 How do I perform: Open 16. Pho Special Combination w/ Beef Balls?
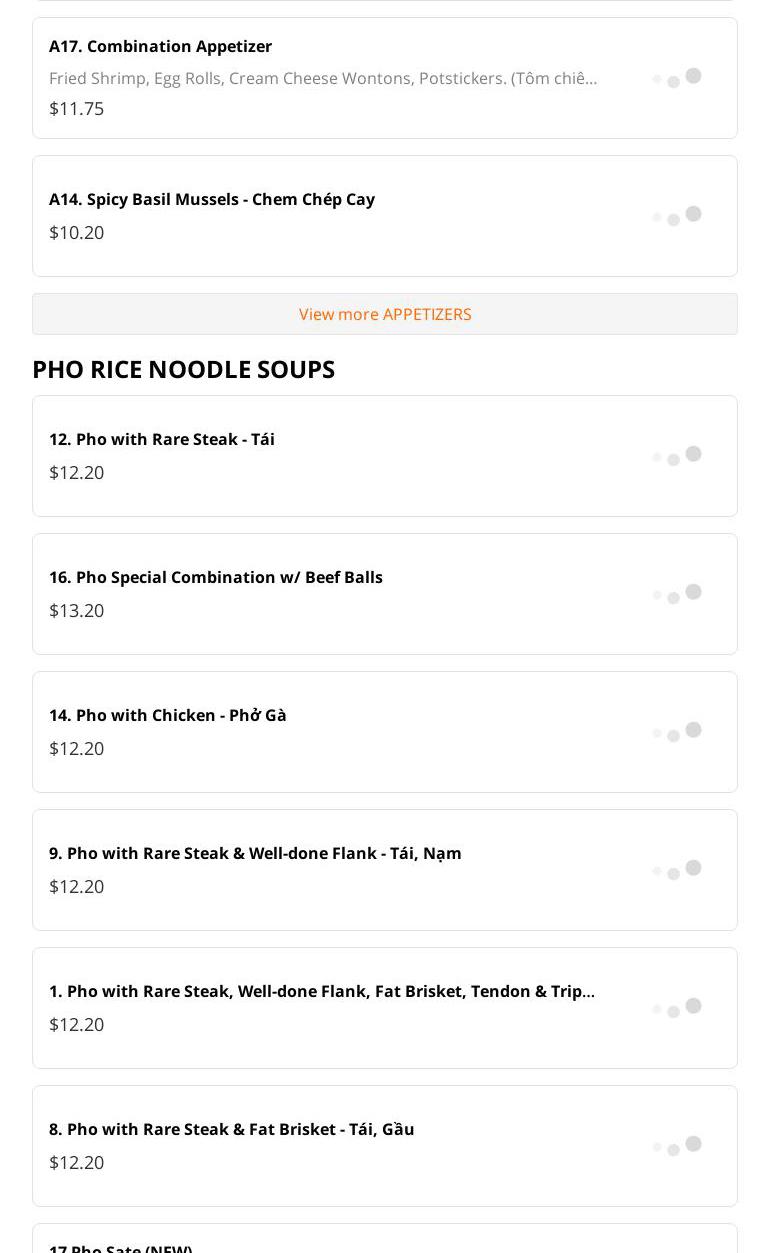(x=216, y=577)
